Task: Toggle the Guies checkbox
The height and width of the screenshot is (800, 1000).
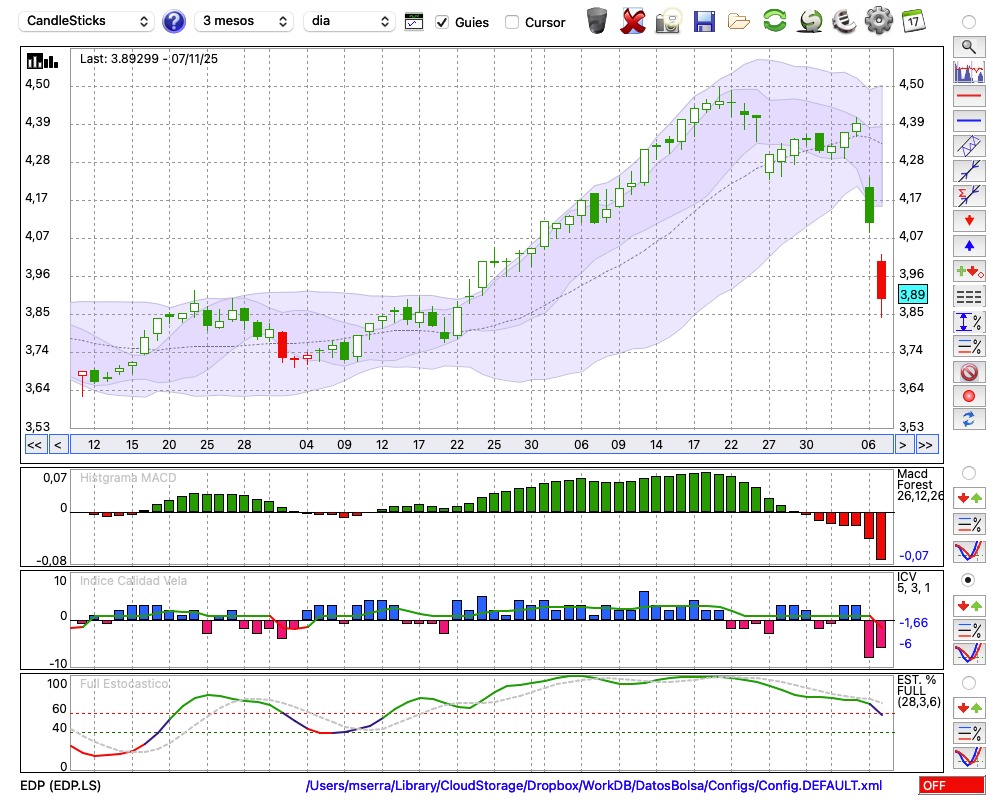Action: click(x=441, y=22)
